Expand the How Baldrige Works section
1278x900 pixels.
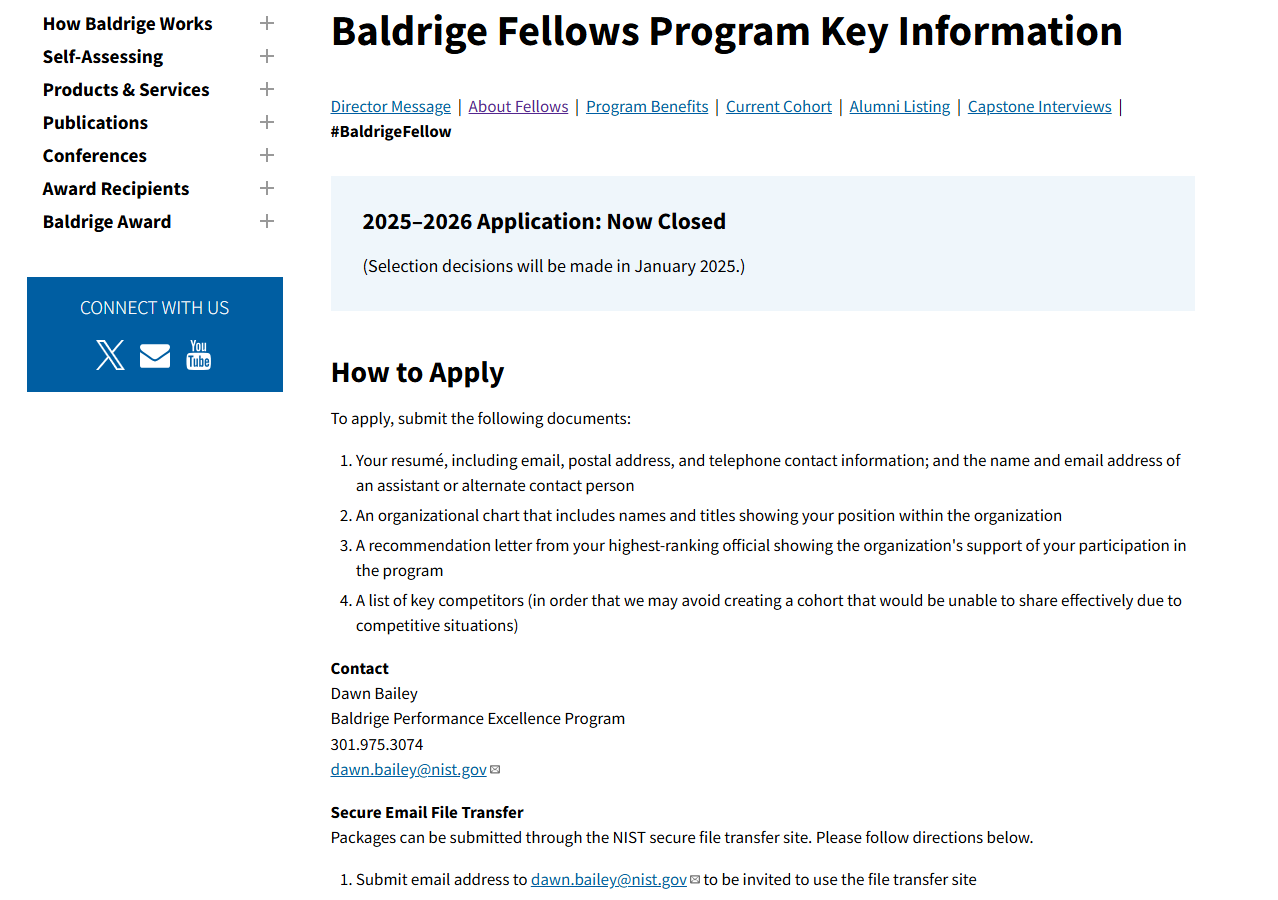[x=267, y=23]
